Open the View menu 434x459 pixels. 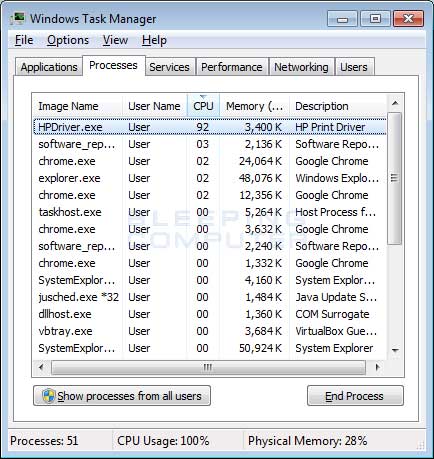[115, 40]
